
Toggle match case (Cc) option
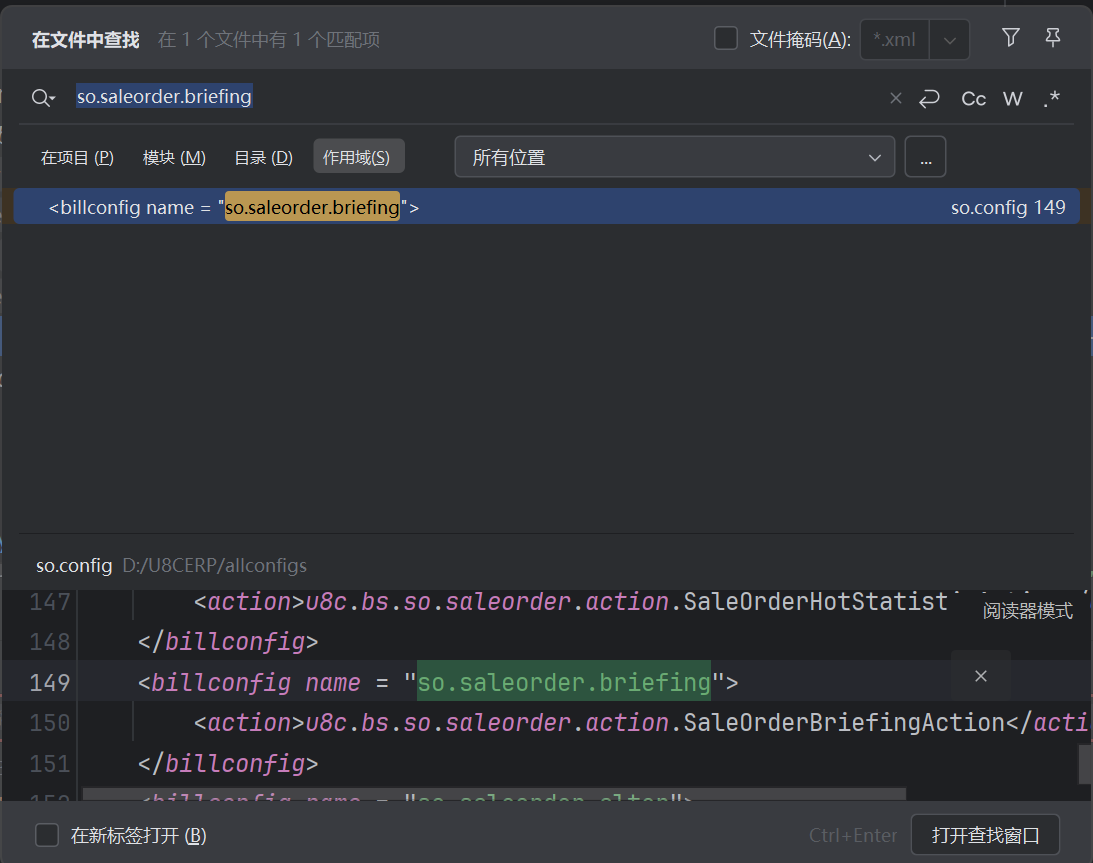973,98
